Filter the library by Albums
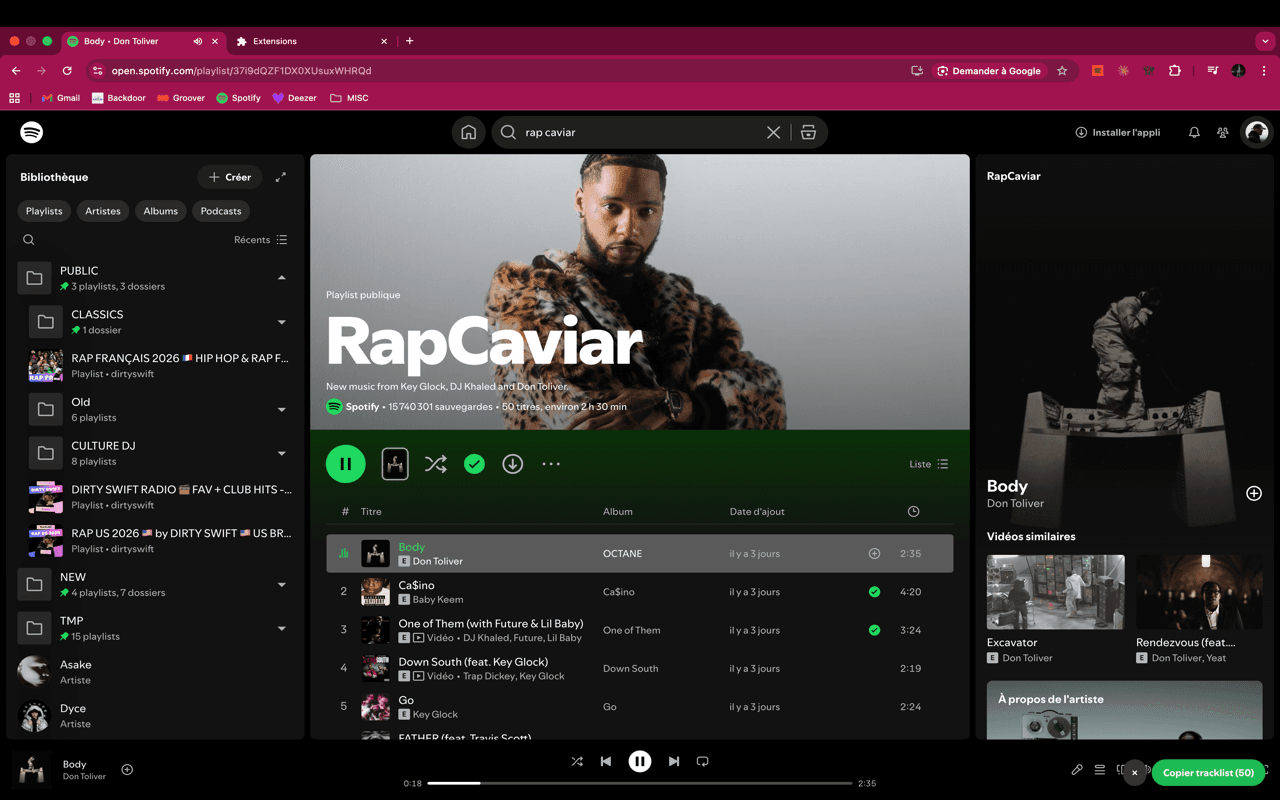The width and height of the screenshot is (1280, 800). 160,211
